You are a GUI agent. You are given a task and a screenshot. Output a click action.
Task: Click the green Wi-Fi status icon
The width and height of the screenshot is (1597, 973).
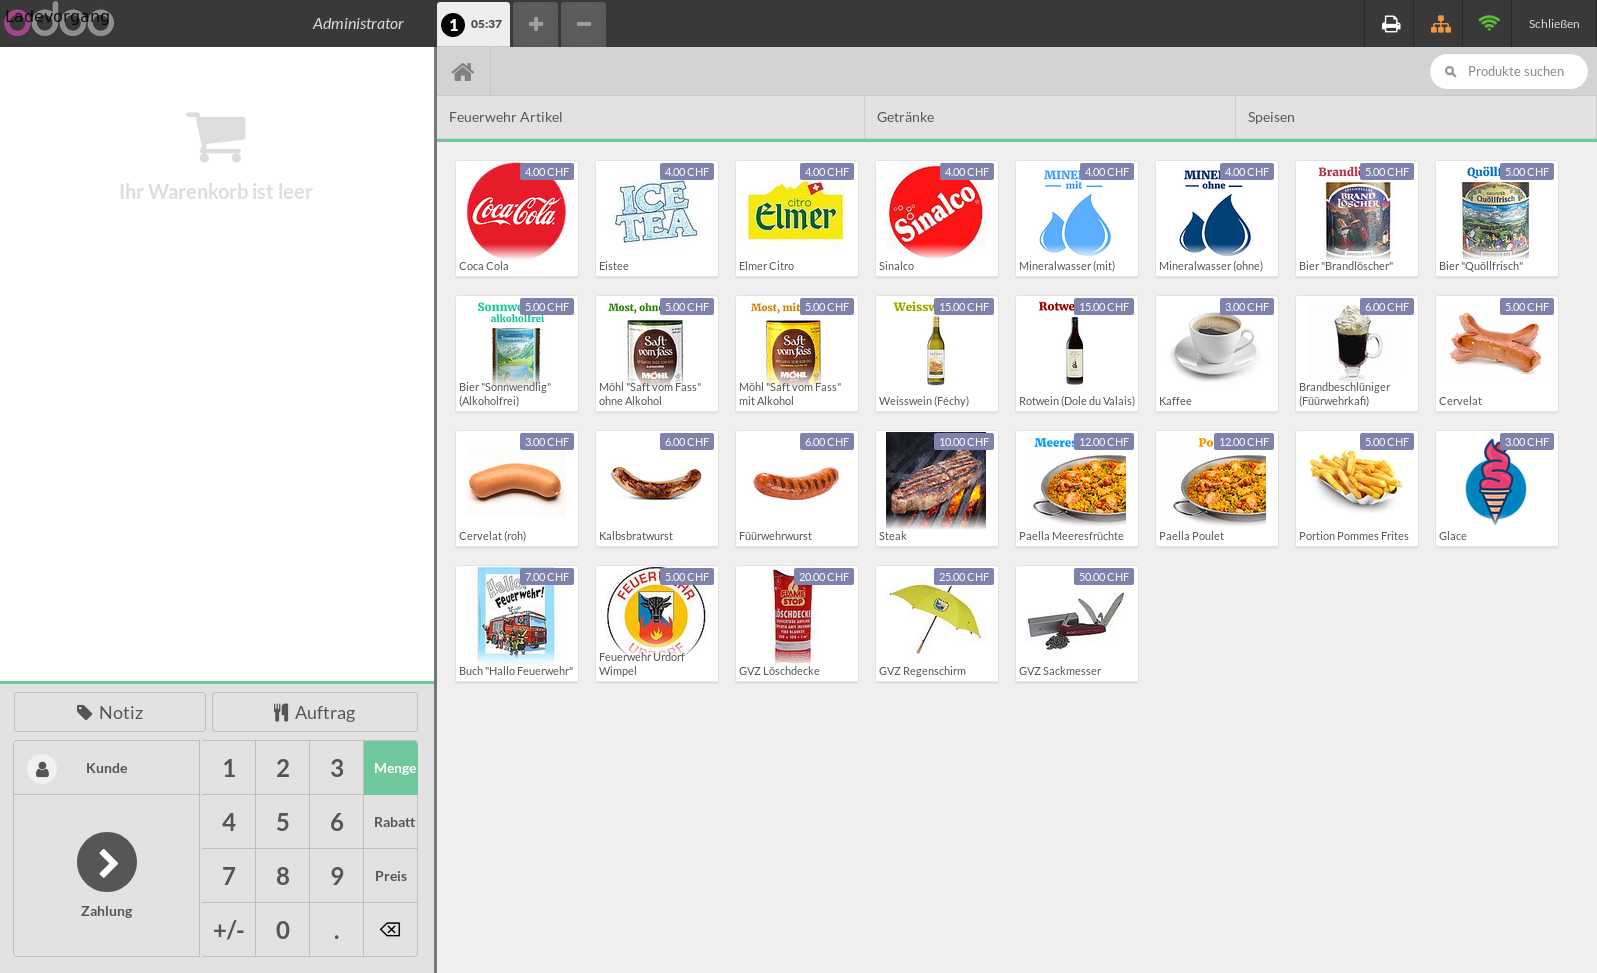pyautogui.click(x=1489, y=24)
